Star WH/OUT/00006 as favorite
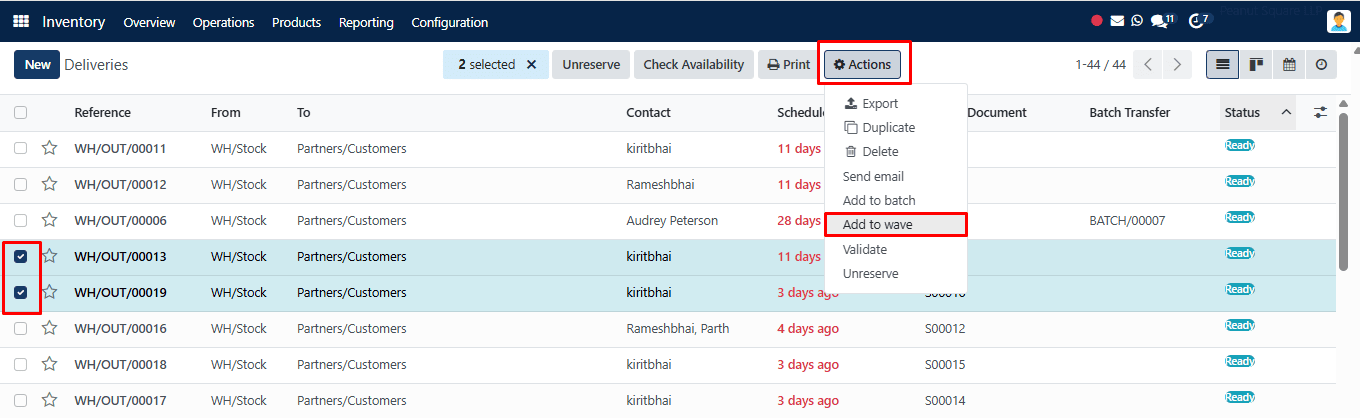This screenshot has width=1360, height=418. point(49,221)
